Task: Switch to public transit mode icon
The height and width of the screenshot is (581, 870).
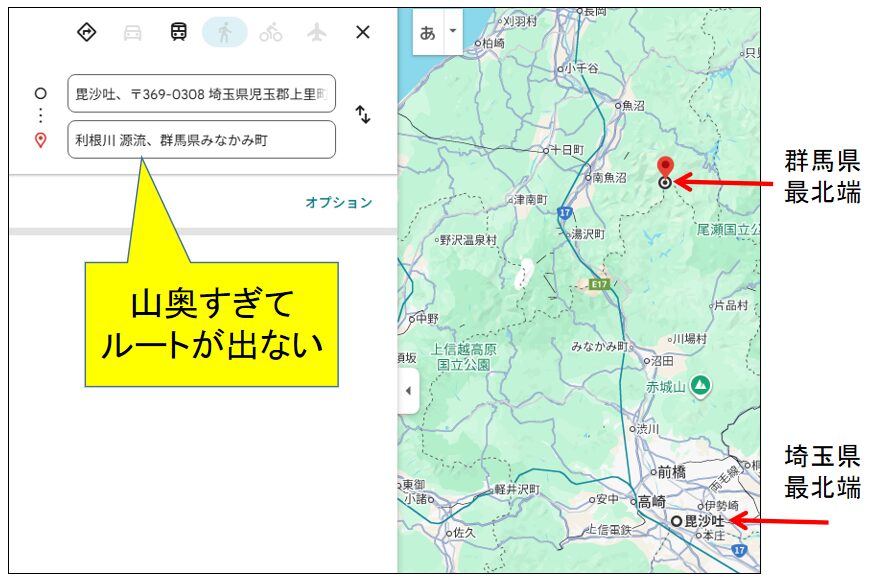Action: [x=178, y=32]
